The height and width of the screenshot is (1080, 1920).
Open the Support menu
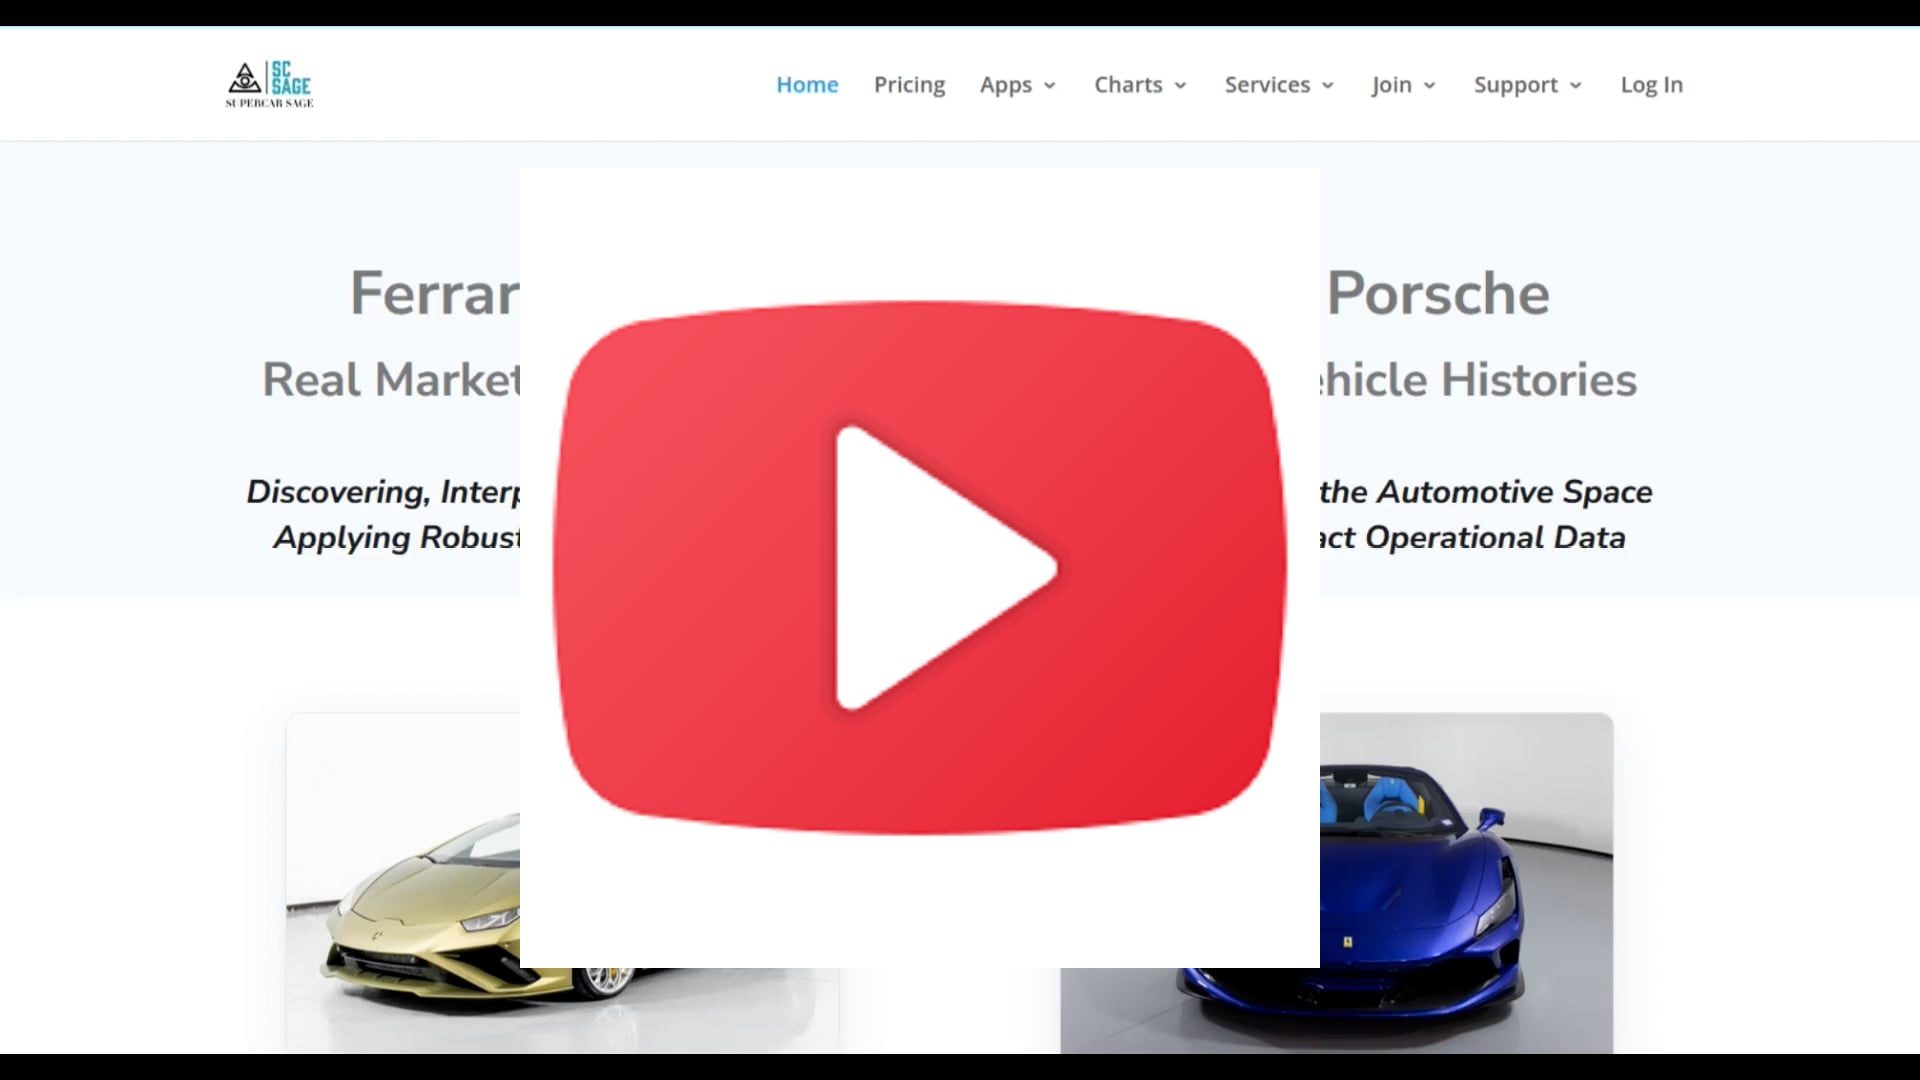pyautogui.click(x=1515, y=85)
